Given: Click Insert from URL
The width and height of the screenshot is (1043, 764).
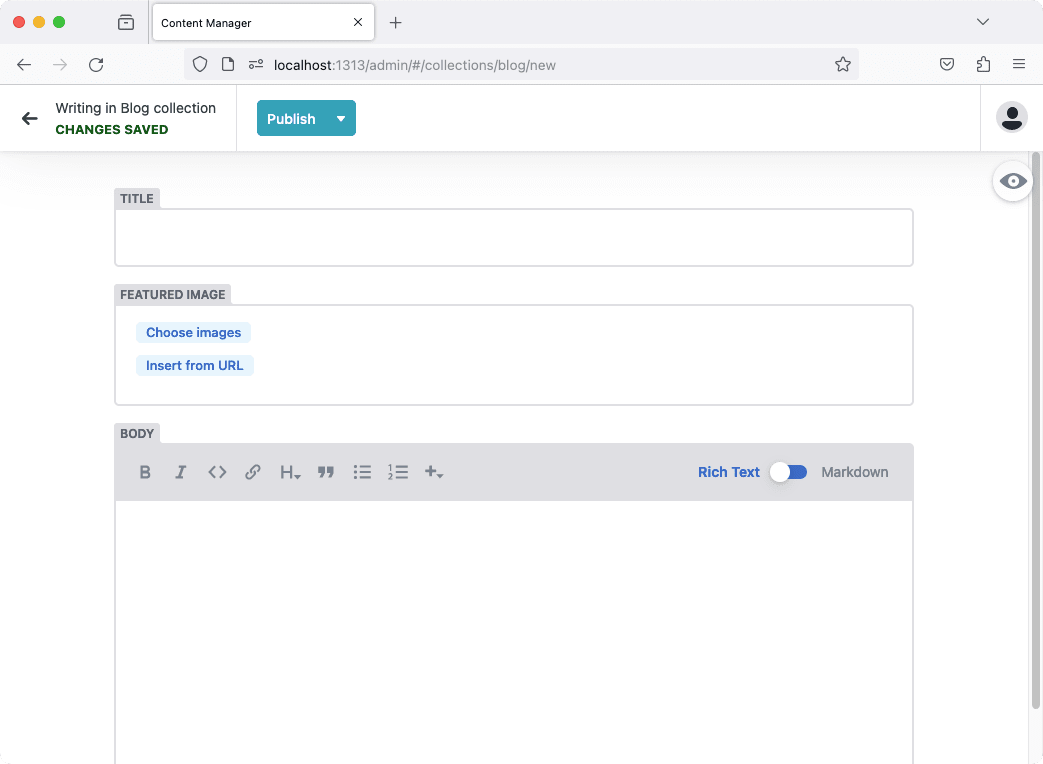Looking at the screenshot, I should point(195,365).
